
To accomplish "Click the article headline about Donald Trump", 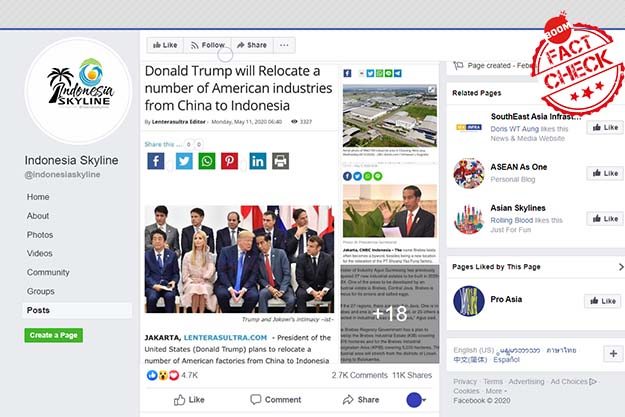I will pyautogui.click(x=238, y=88).
